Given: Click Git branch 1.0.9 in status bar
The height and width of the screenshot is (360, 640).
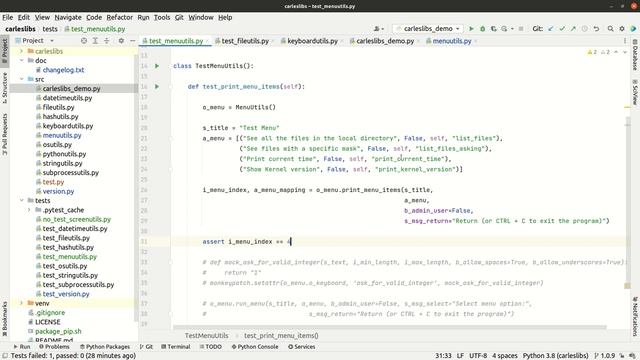Looking at the screenshot, I should (x=604, y=356).
